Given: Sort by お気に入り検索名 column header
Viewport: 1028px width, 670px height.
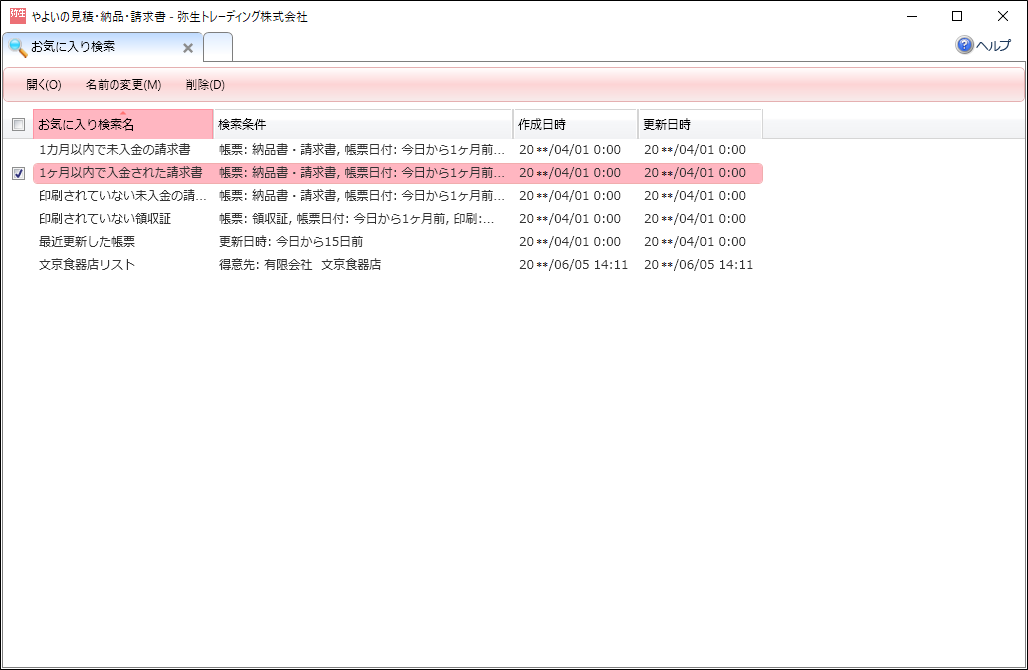Looking at the screenshot, I should (123, 124).
